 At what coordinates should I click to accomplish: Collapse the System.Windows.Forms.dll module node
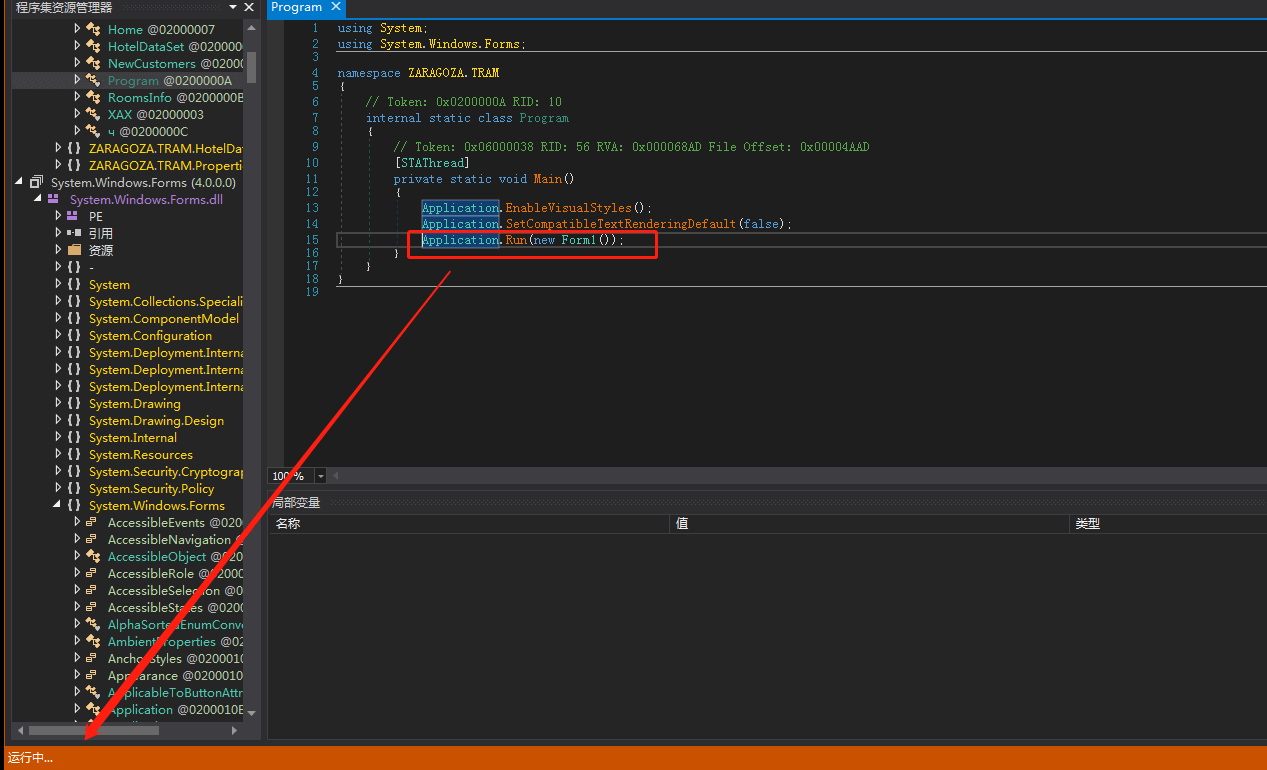[x=39, y=199]
